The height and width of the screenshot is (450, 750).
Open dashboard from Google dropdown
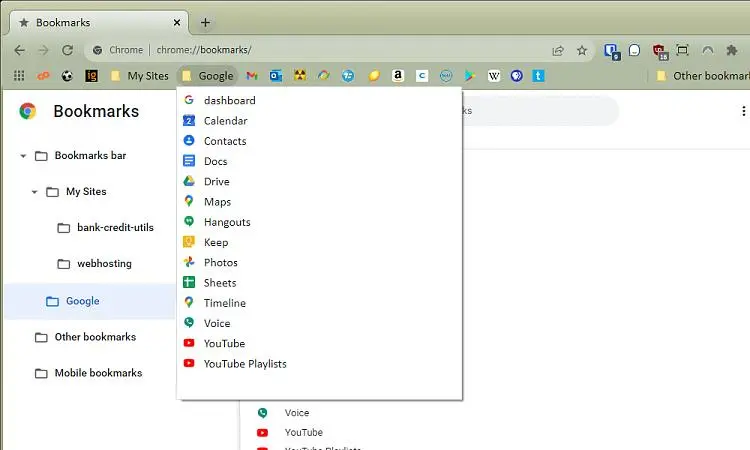coord(319,100)
